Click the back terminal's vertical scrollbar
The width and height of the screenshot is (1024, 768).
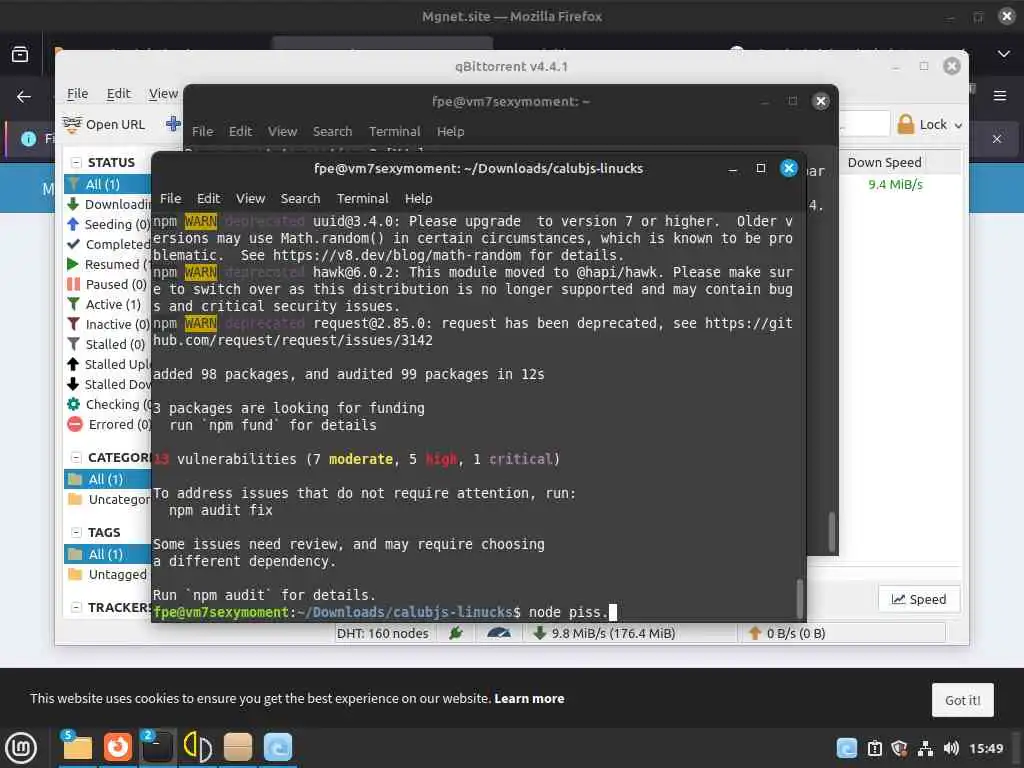coord(831,532)
